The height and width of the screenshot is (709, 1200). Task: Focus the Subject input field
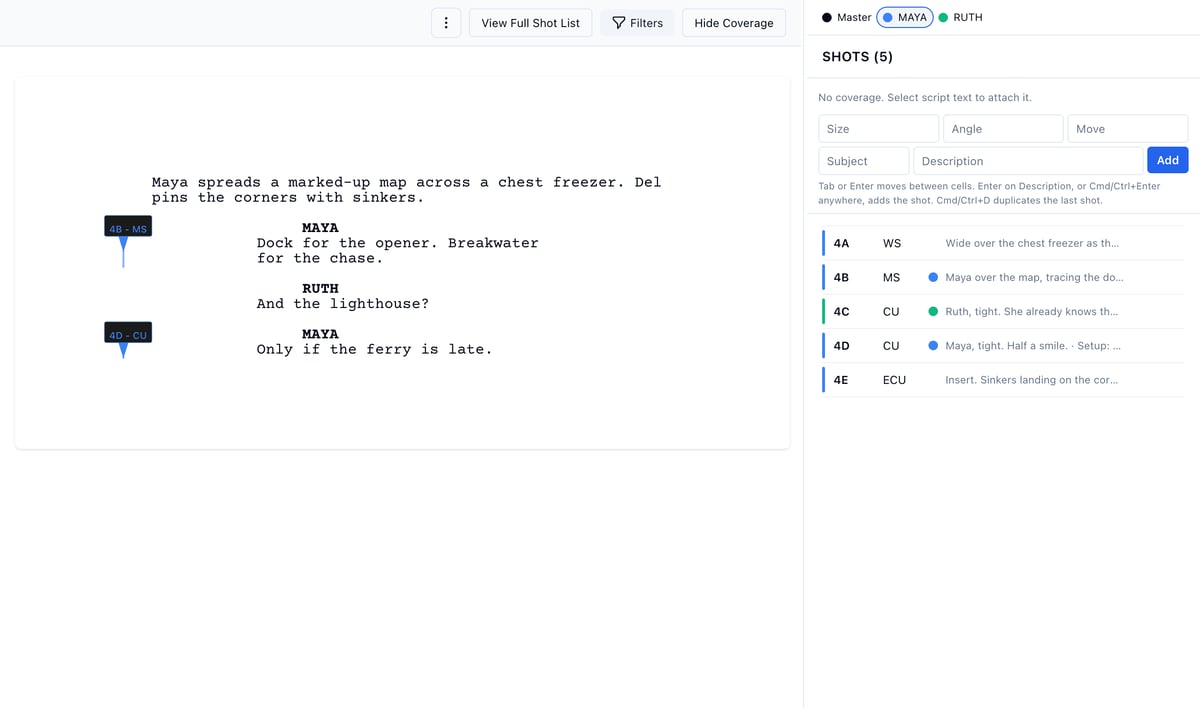(x=864, y=161)
